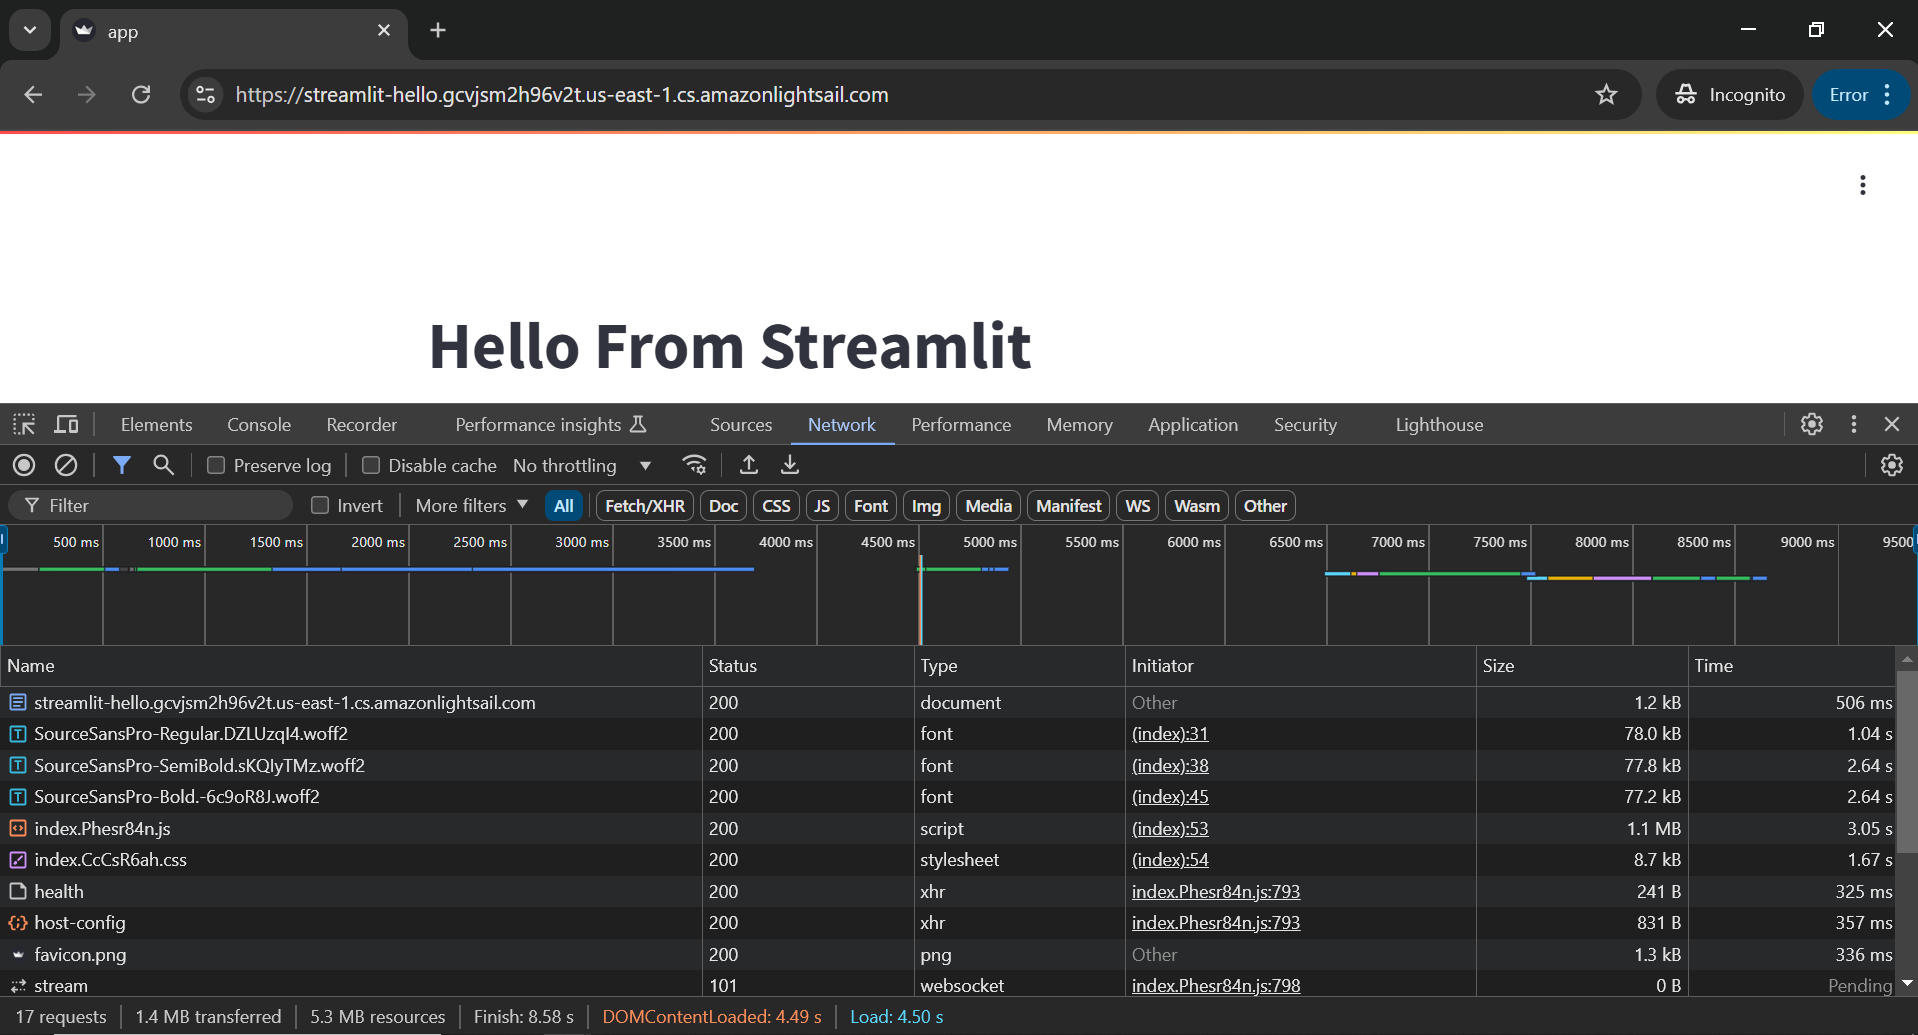Select the health xhr request
The image size is (1918, 1035).
(x=947, y=892)
